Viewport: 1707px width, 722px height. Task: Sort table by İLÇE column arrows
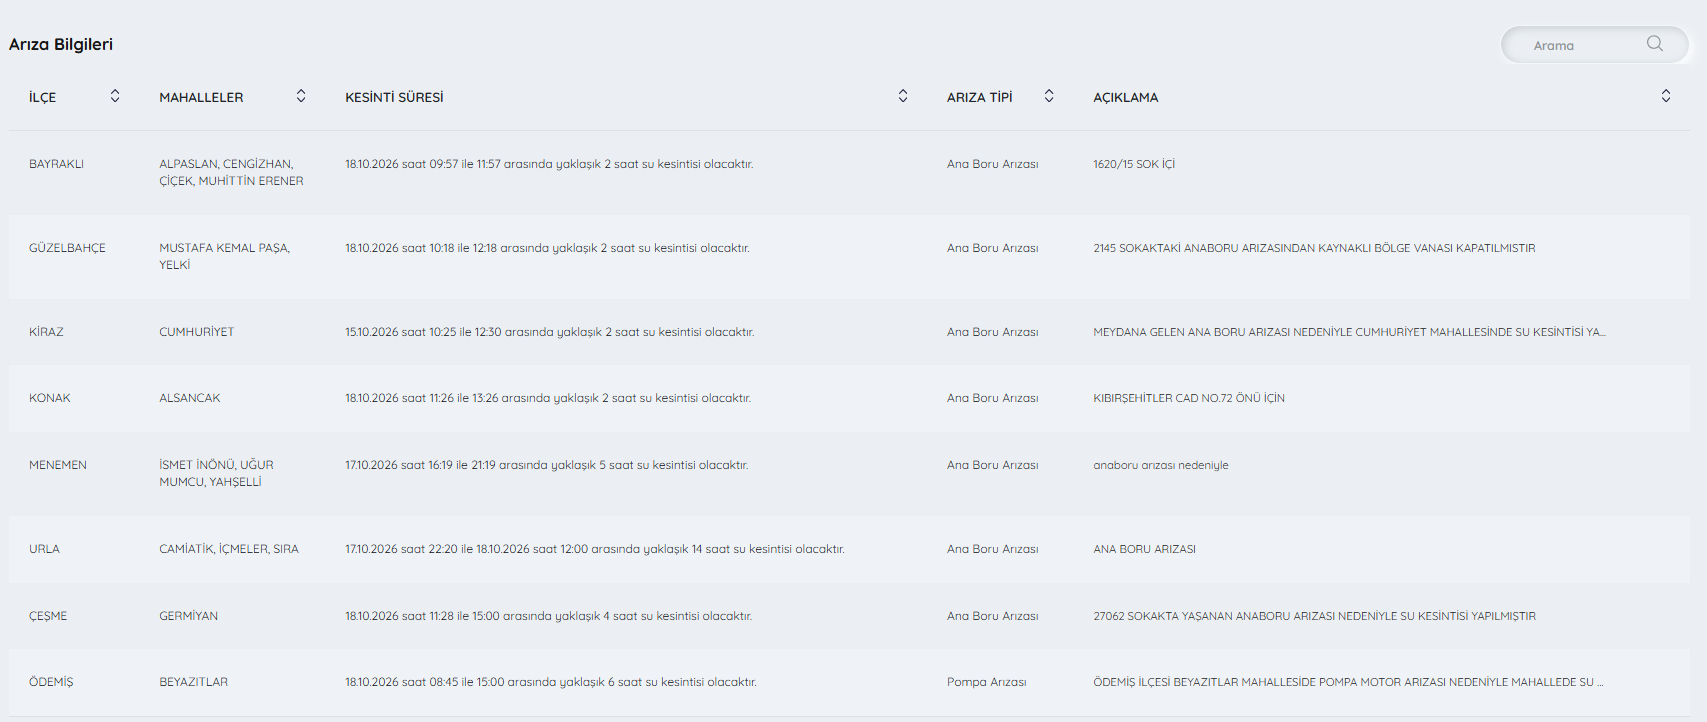tap(115, 96)
